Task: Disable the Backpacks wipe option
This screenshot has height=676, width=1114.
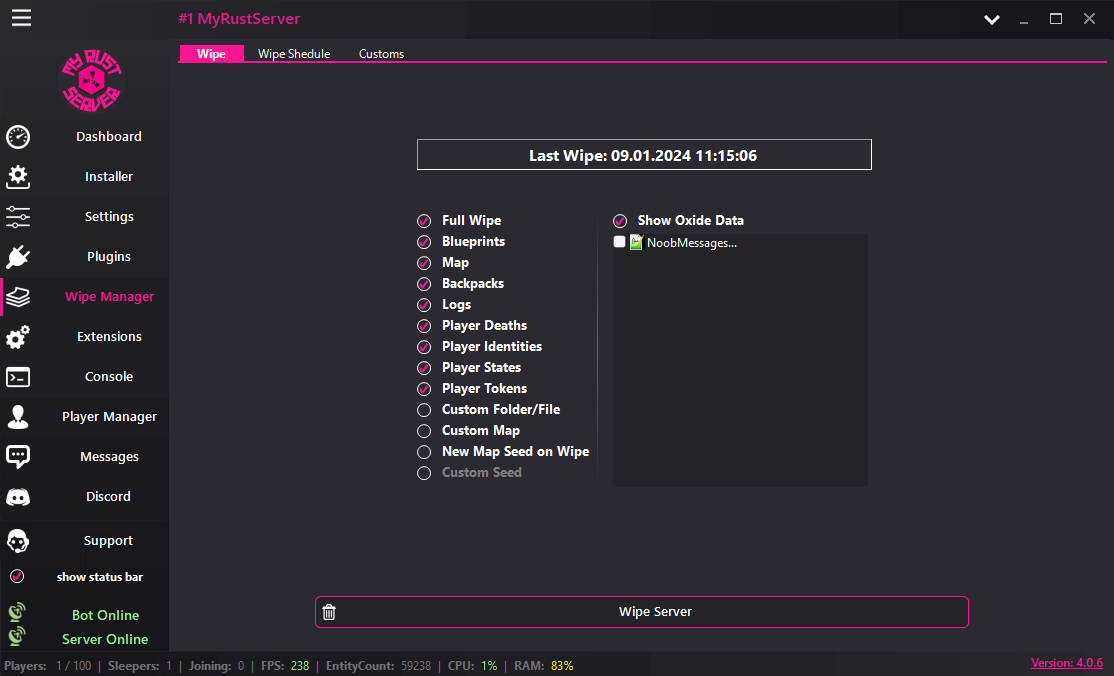Action: (423, 283)
